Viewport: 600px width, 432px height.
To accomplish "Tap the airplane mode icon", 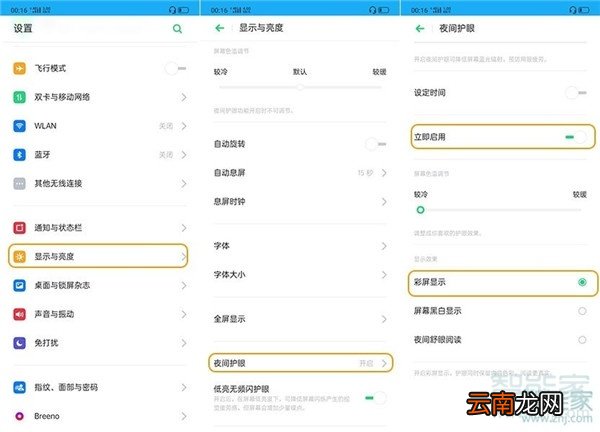I will pos(20,68).
